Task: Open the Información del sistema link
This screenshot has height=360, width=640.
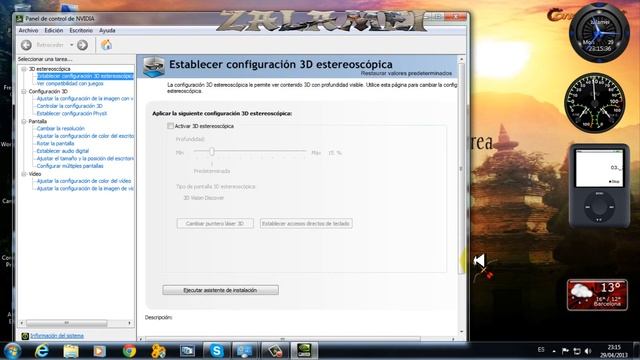Action: pyautogui.click(x=57, y=336)
